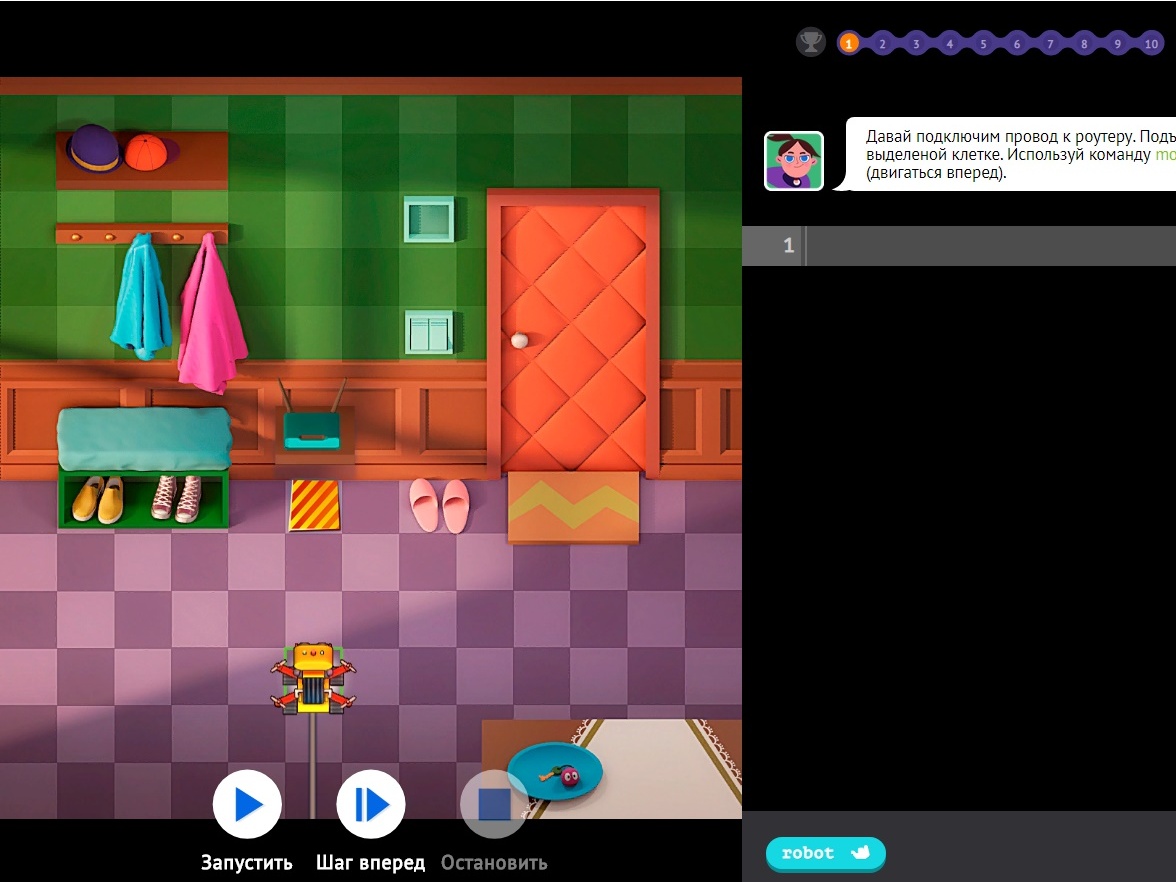Go to level 9 circle
Image resolution: width=1176 pixels, height=882 pixels.
coord(1118,43)
